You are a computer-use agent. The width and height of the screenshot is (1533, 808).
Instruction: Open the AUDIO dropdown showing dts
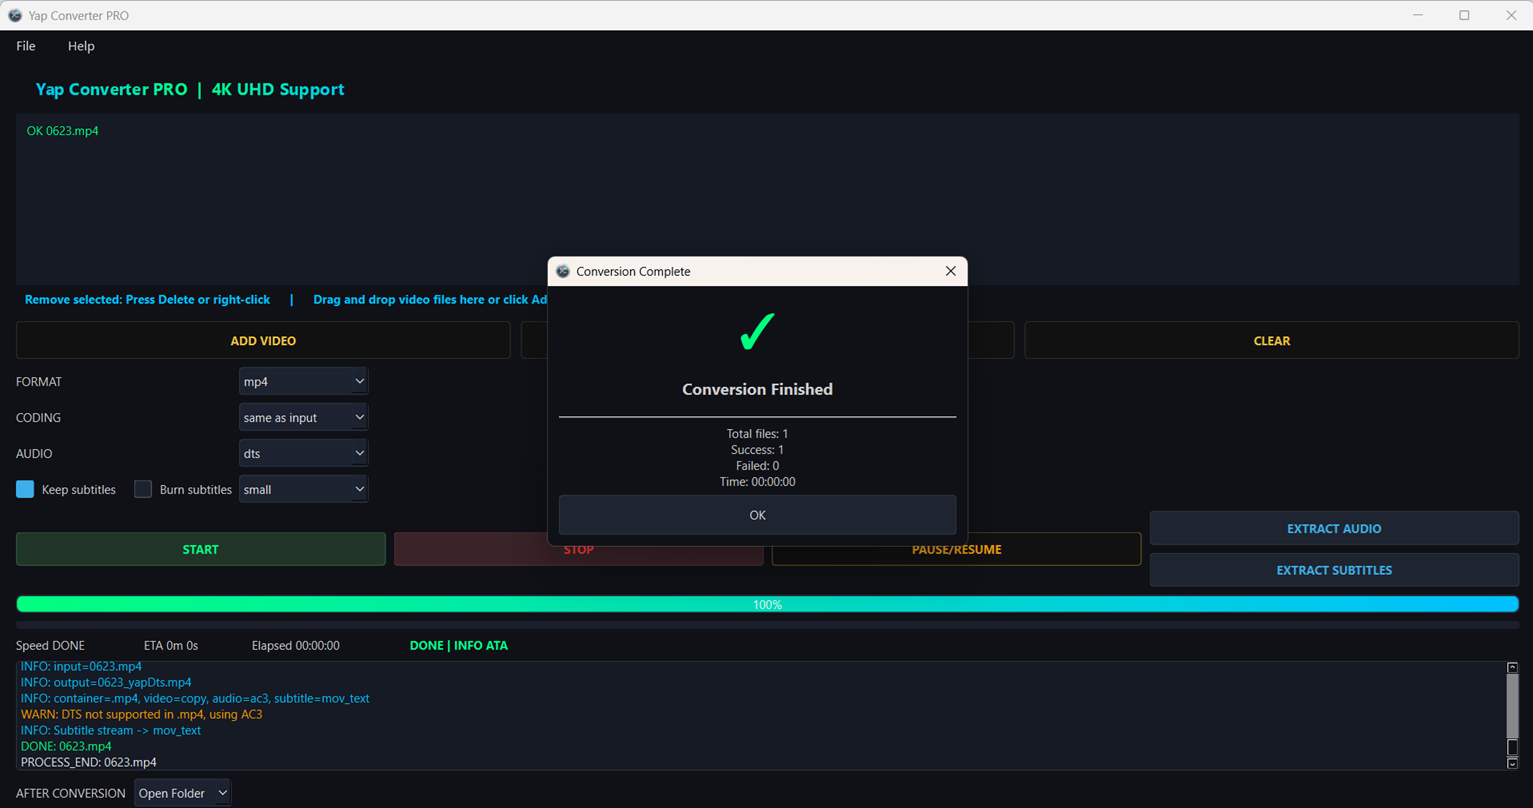point(303,453)
